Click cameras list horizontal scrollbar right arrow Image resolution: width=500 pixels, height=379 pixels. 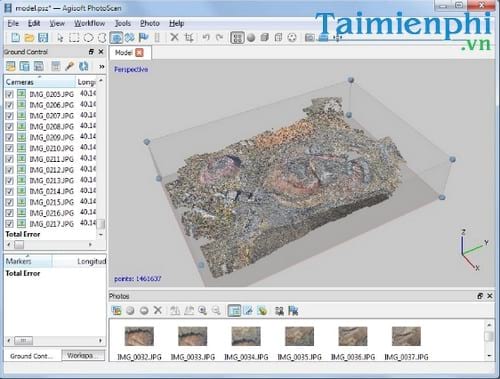point(90,245)
